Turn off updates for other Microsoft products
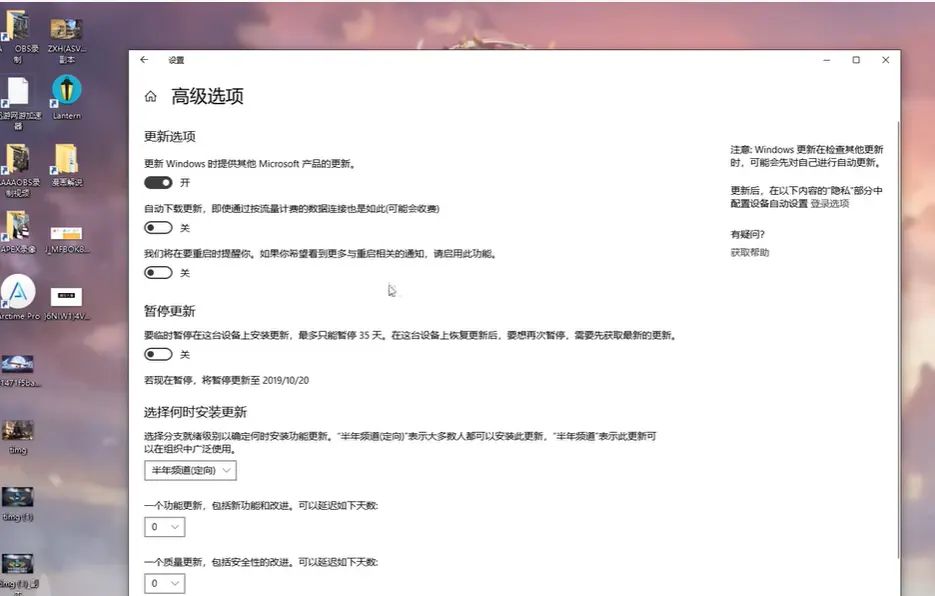The width and height of the screenshot is (935, 596). [158, 183]
